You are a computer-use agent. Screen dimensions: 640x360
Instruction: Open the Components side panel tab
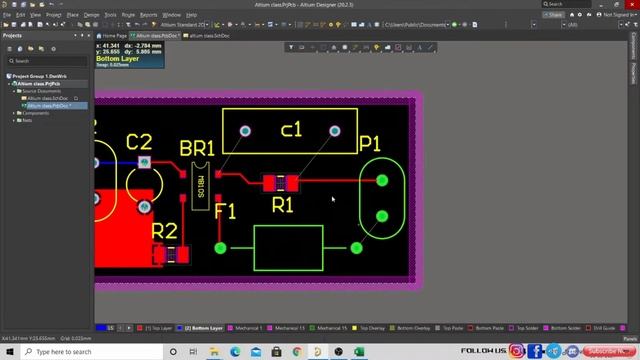pyautogui.click(x=633, y=45)
